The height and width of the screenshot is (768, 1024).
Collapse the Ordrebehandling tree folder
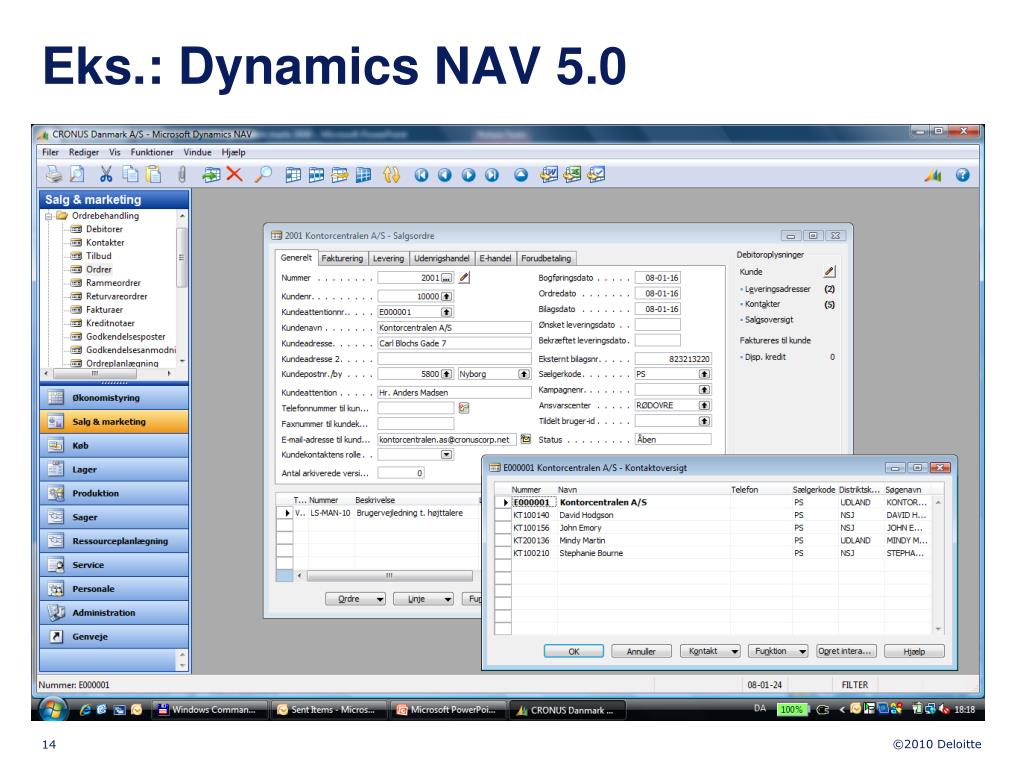click(48, 216)
